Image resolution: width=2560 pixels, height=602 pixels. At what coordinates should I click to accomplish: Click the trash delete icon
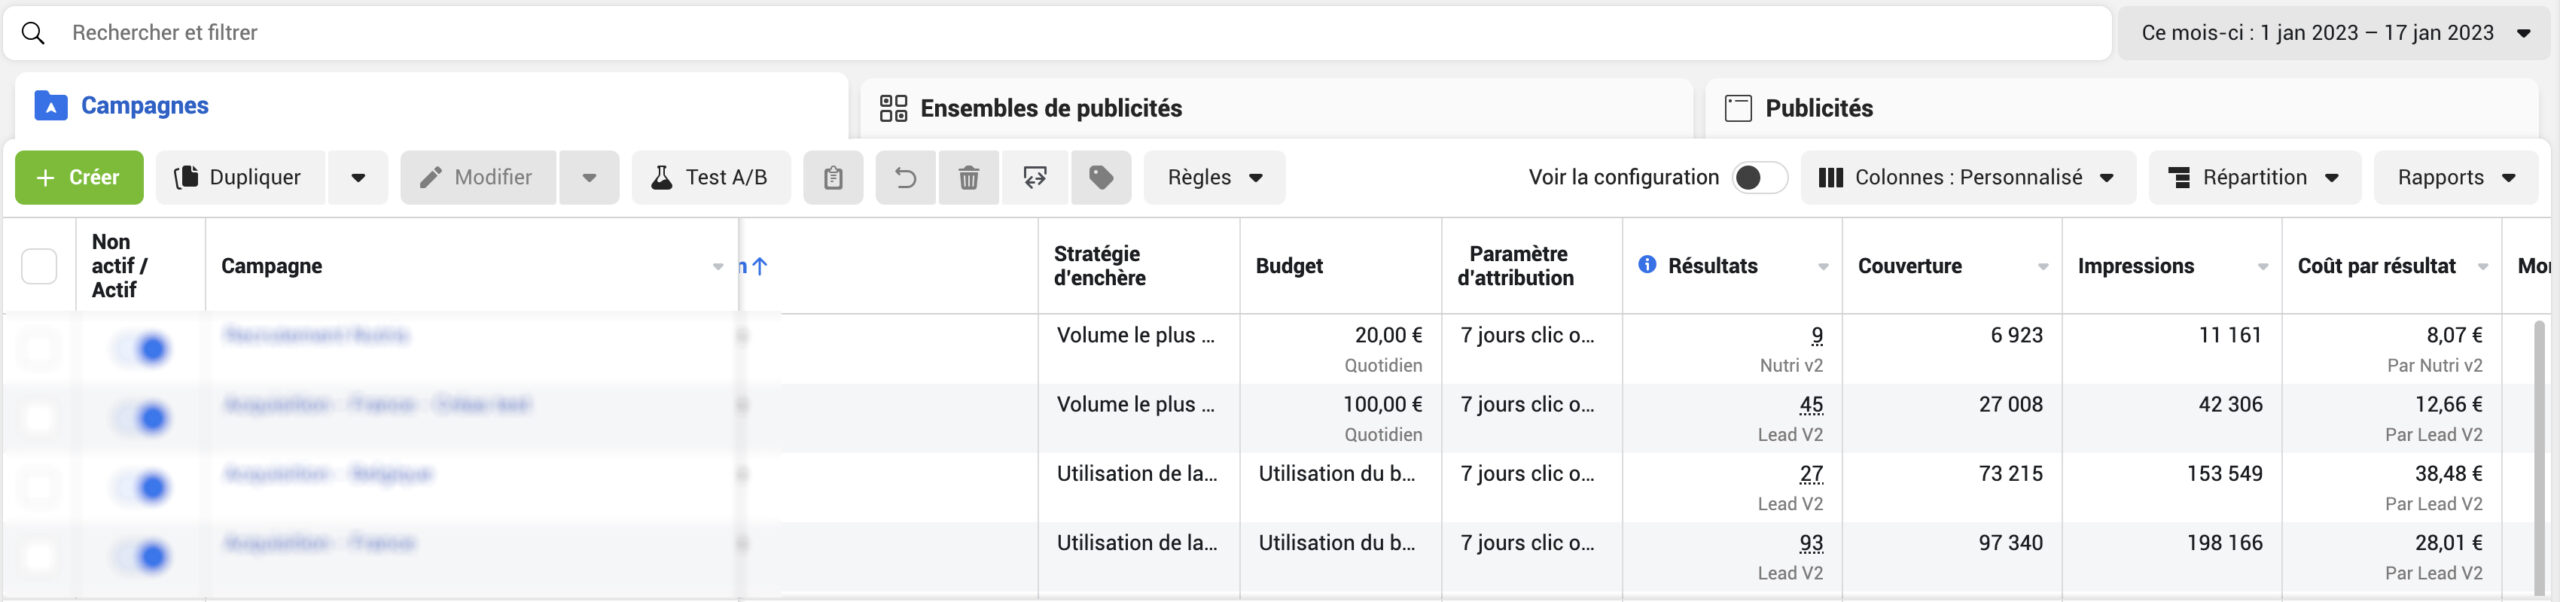click(969, 178)
